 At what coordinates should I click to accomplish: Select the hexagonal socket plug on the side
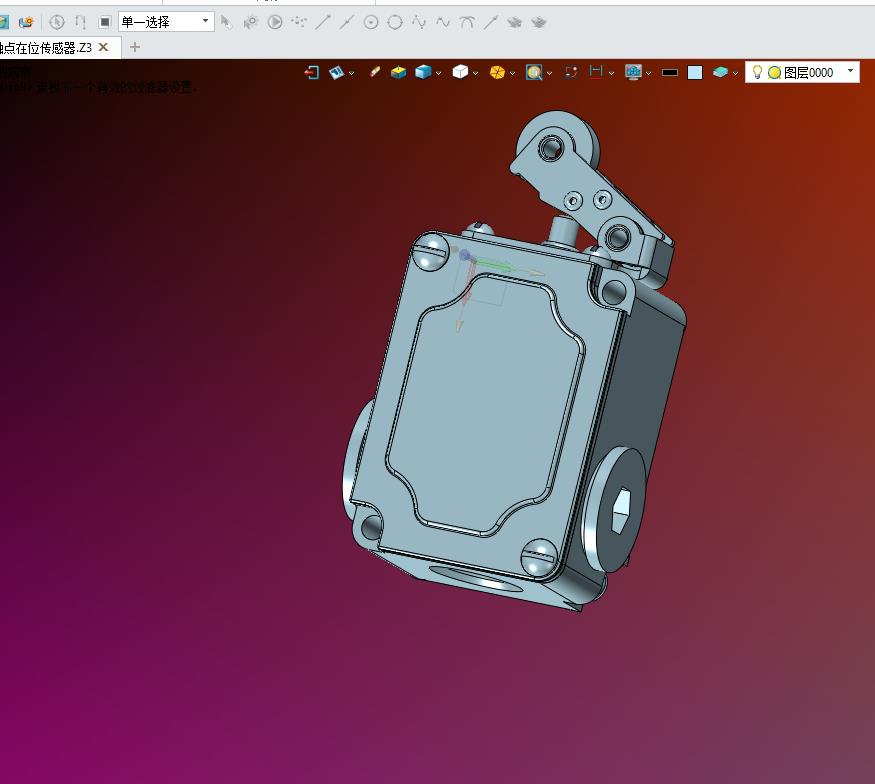click(x=621, y=508)
